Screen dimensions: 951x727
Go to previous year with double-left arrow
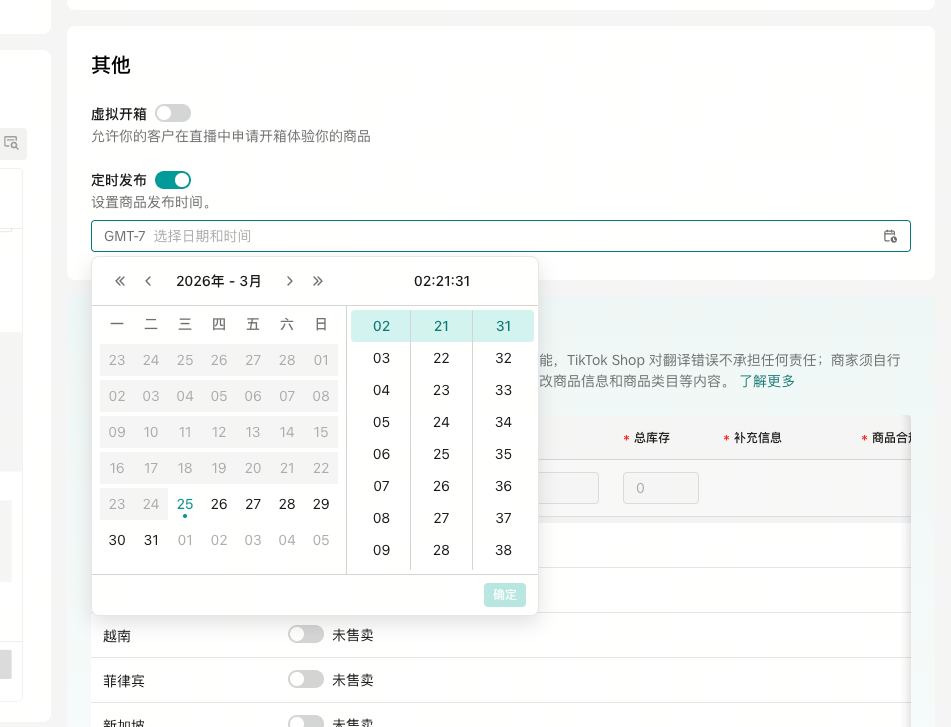tap(120, 281)
